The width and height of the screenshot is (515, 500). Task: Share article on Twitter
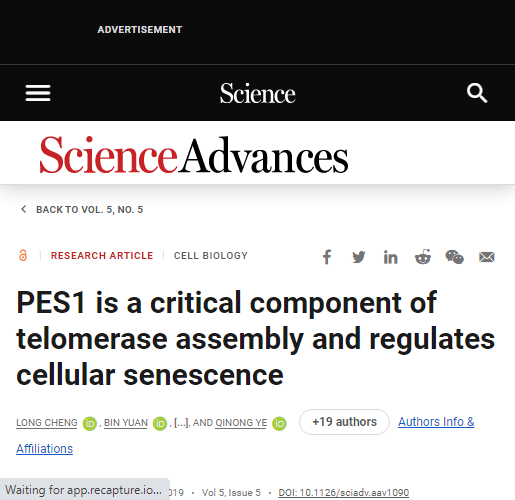[x=359, y=257]
